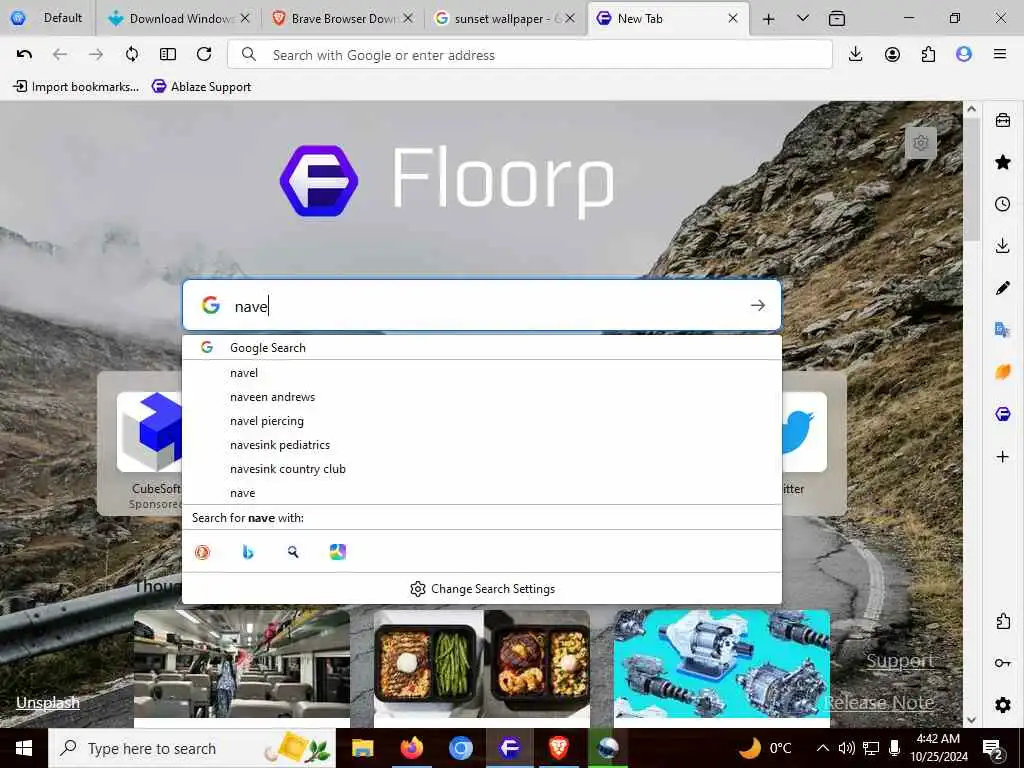Click the blue profile avatar icon

point(964,54)
